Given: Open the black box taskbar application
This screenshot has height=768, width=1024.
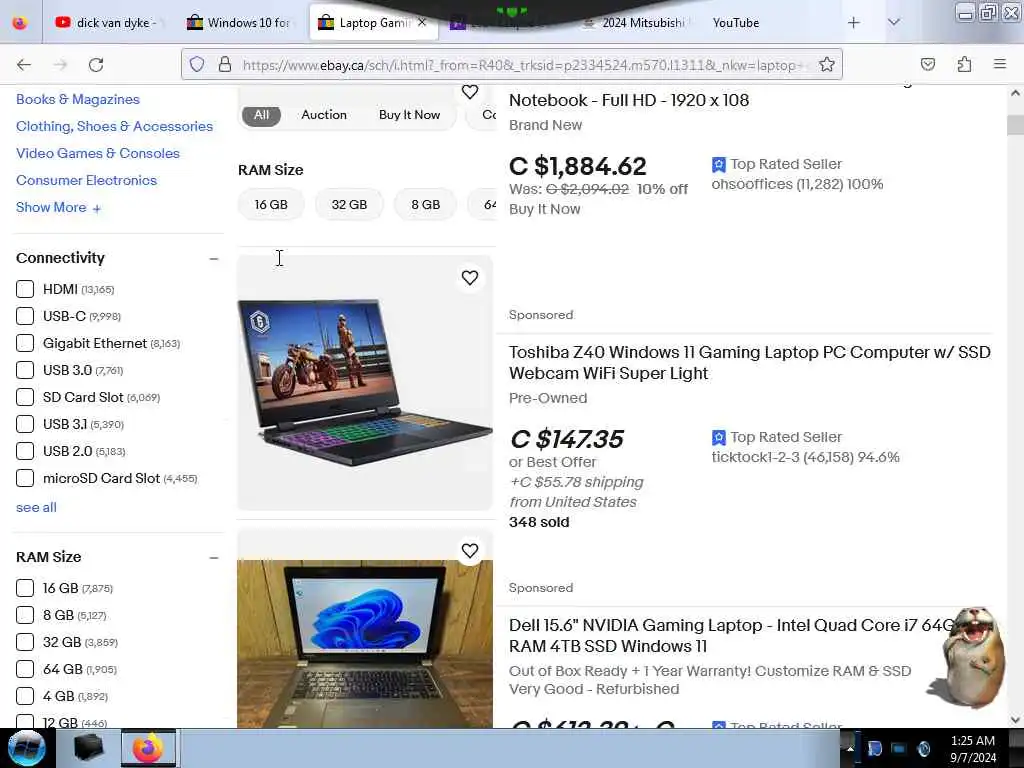Looking at the screenshot, I should pyautogui.click(x=89, y=748).
